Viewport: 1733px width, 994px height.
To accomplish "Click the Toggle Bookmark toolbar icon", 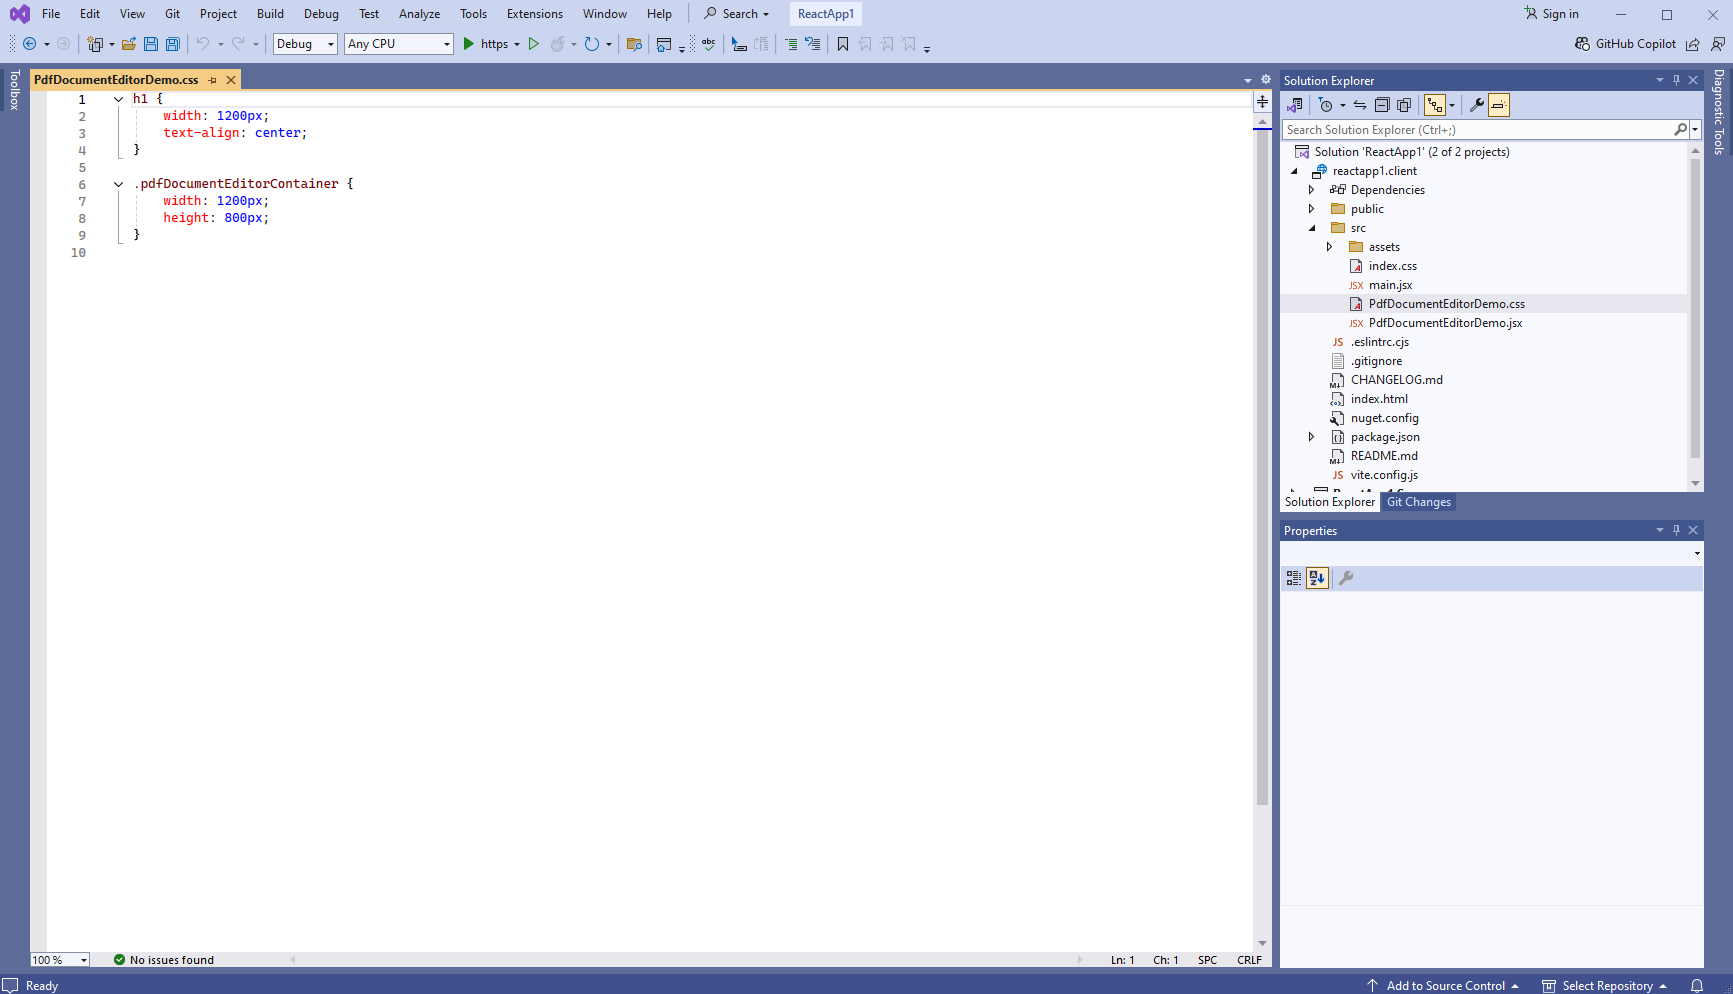I will tap(843, 44).
